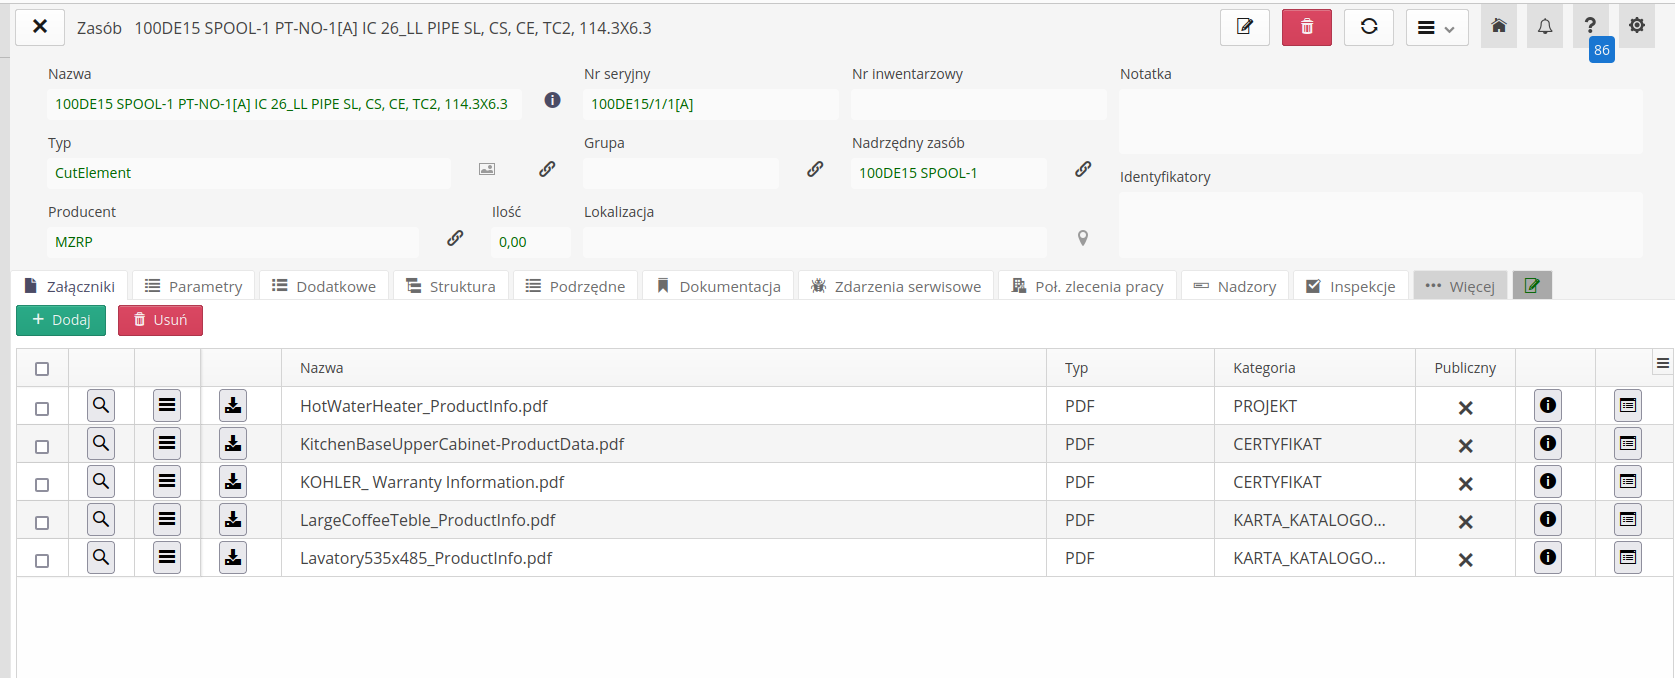Image resolution: width=1675 pixels, height=678 pixels.
Task: Click into the Nr inwentarzowy field
Action: (x=978, y=104)
